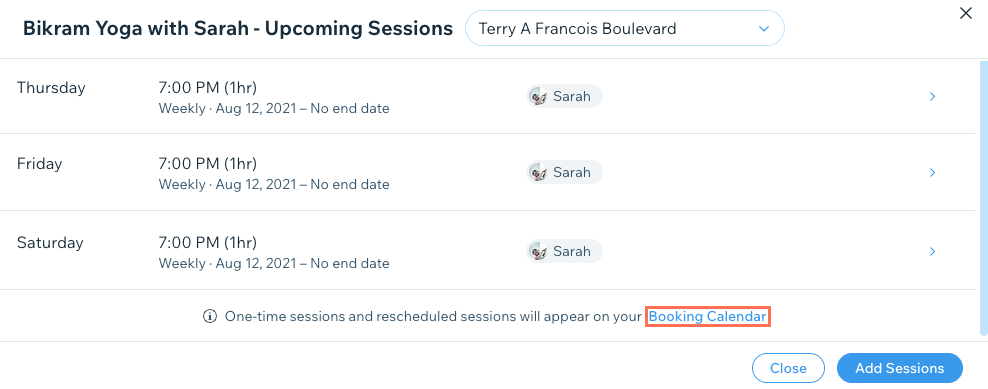
Task: Click the Sarah staff tag on Saturday
Action: point(564,252)
